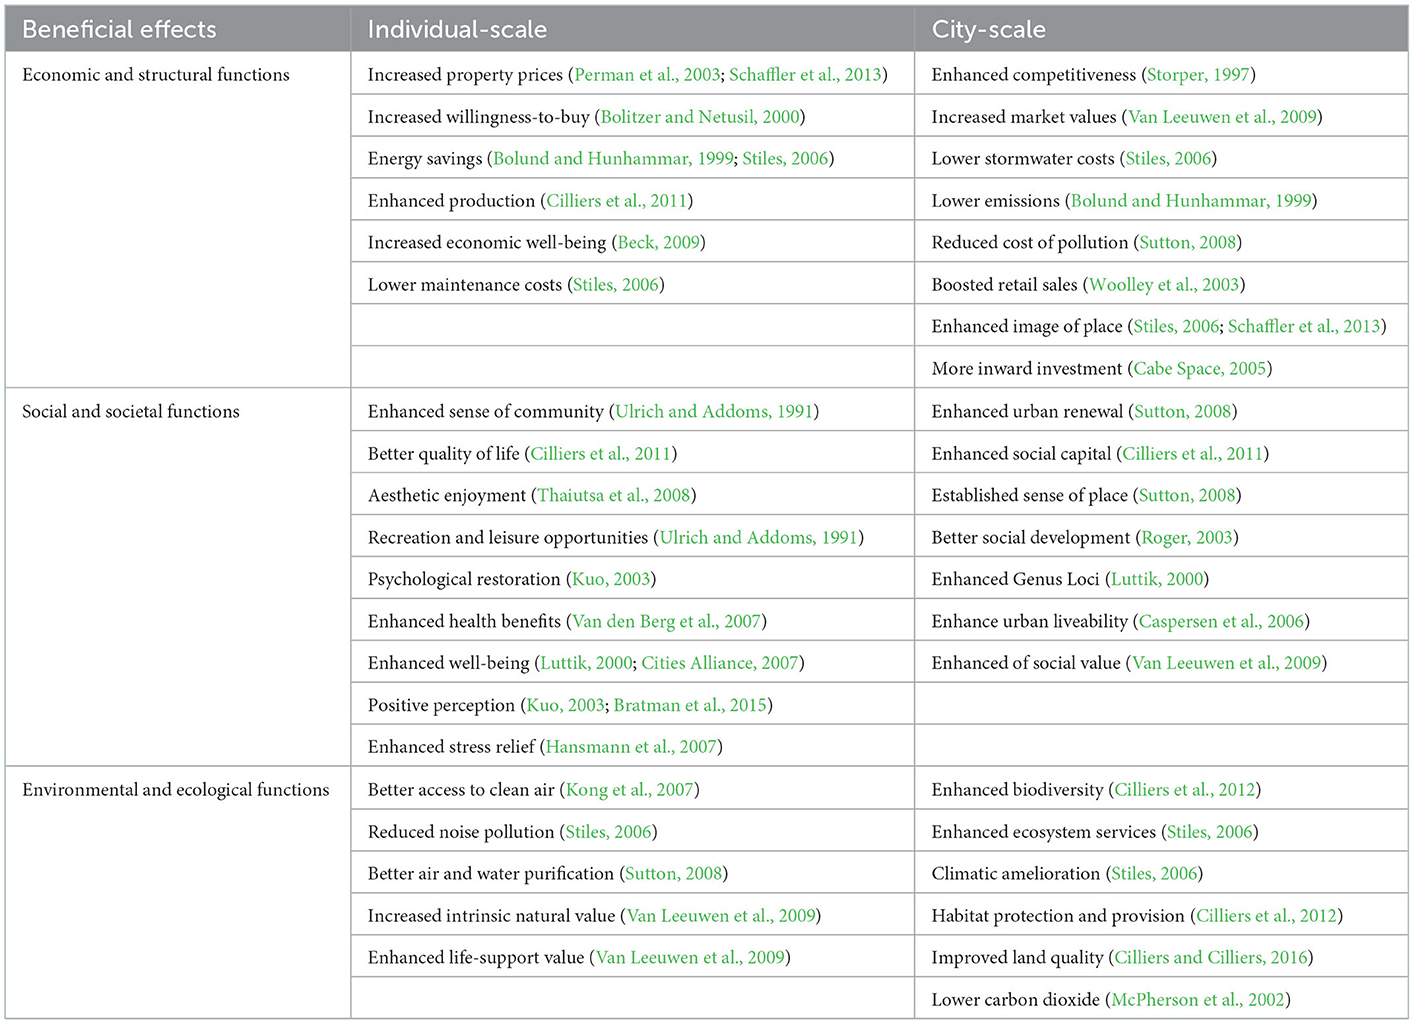The width and height of the screenshot is (1414, 1024).
Task: Open the McPherson et al., 2002 reference
Action: click(1197, 1000)
